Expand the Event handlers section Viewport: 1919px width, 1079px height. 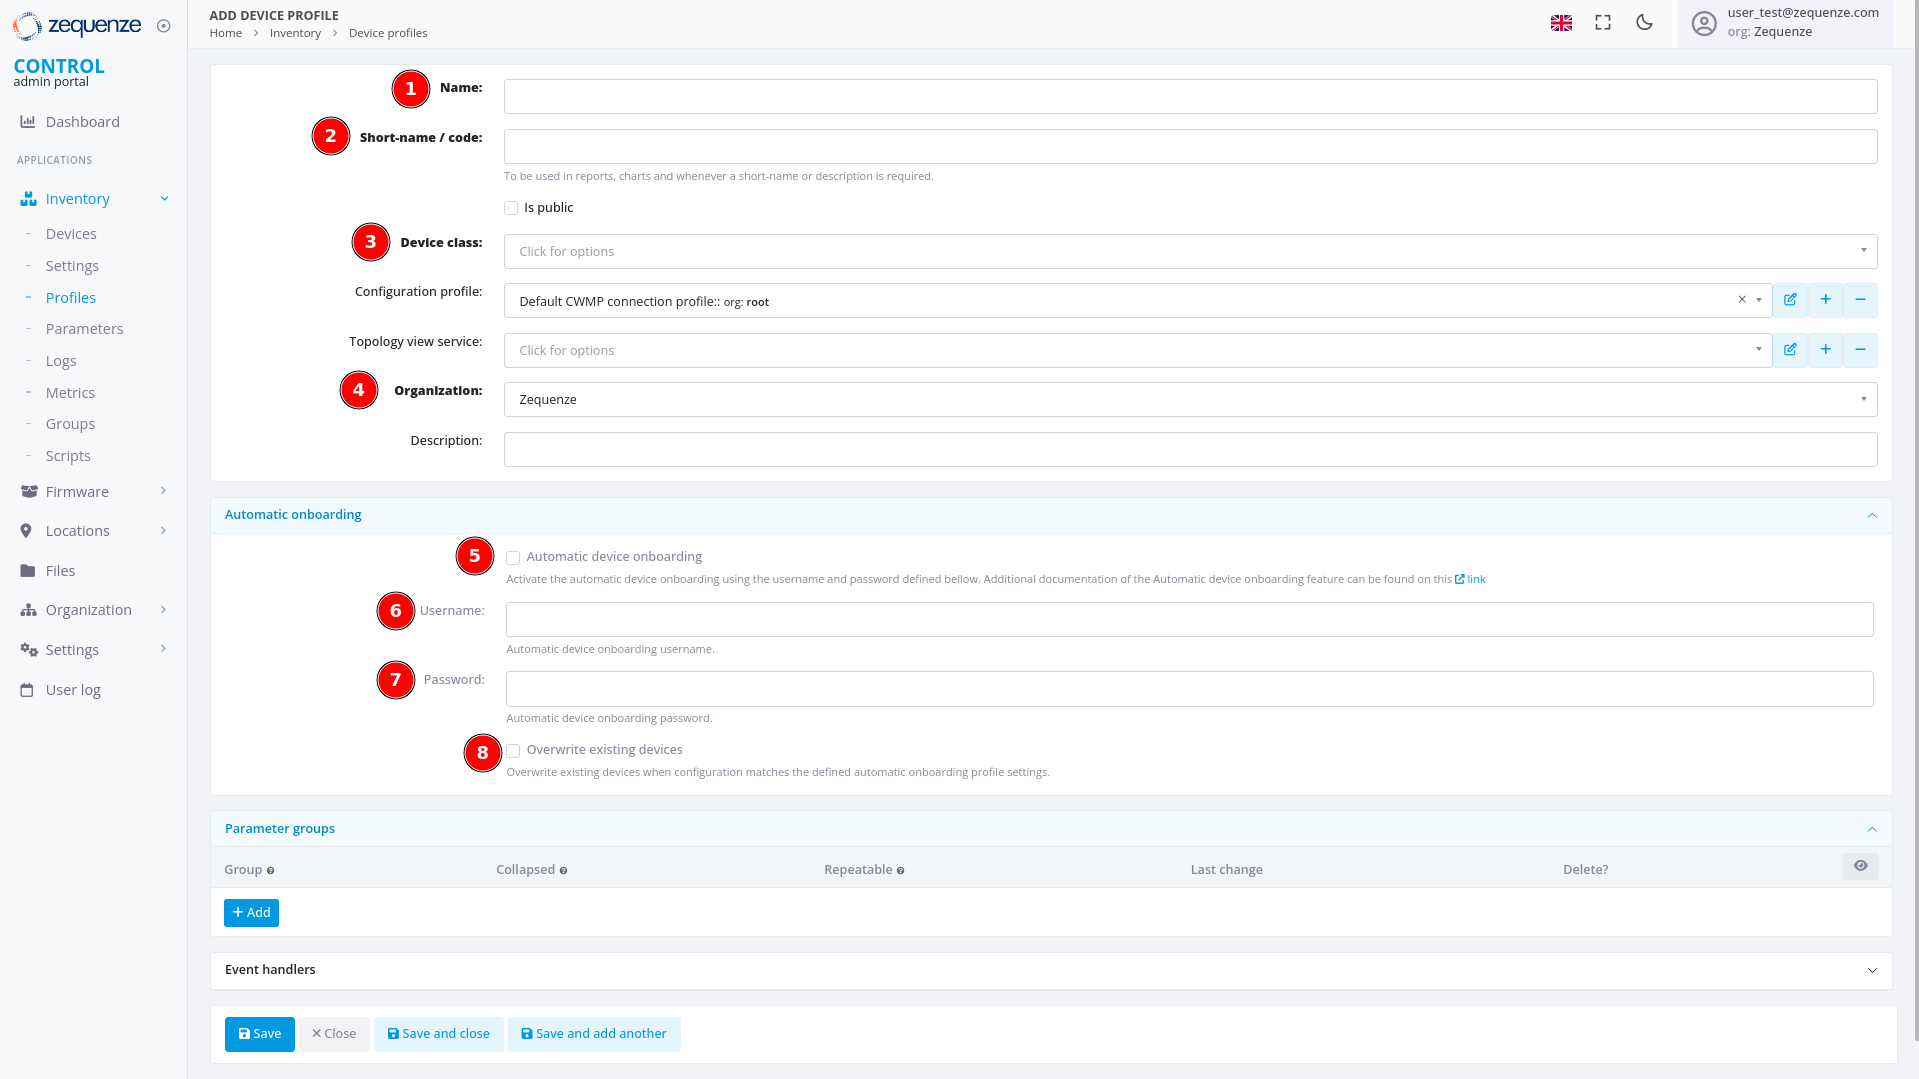1050,970
